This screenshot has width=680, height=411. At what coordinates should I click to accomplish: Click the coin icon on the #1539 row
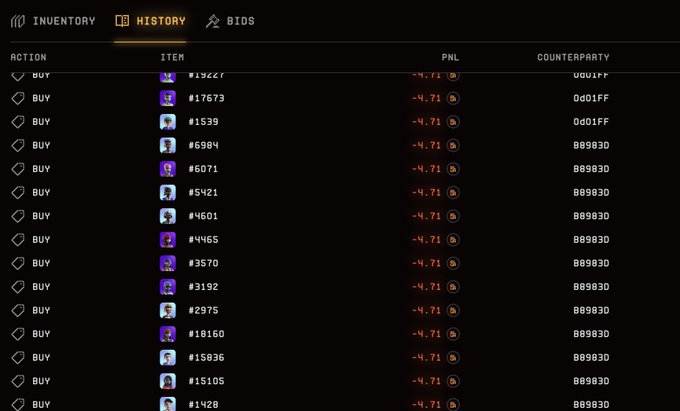(453, 122)
